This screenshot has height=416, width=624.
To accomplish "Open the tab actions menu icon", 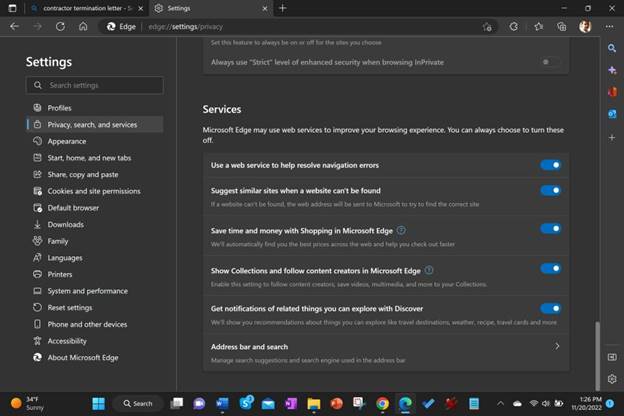I will pyautogui.click(x=12, y=8).
